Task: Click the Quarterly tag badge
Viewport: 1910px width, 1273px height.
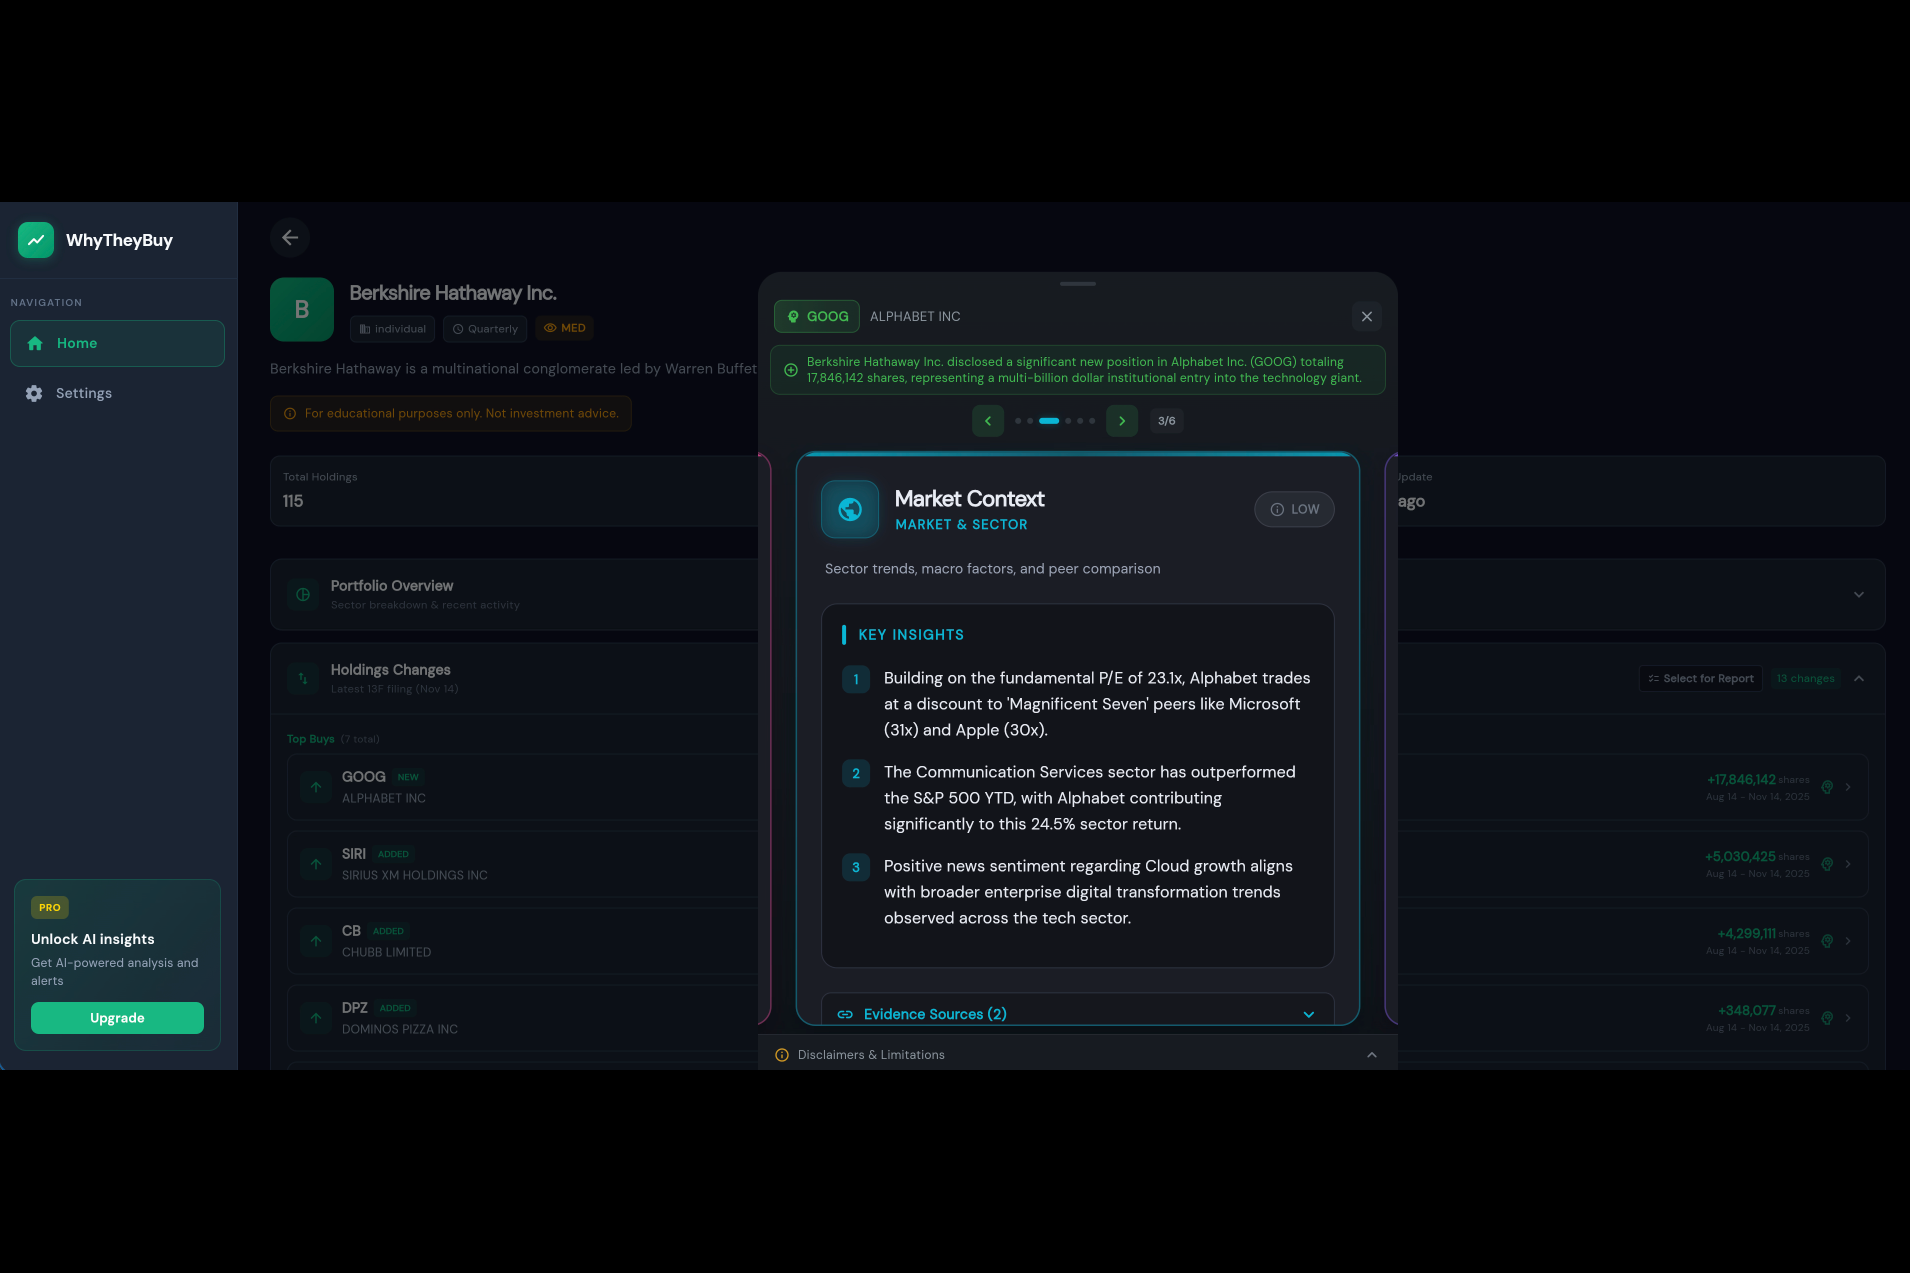Action: pyautogui.click(x=485, y=329)
